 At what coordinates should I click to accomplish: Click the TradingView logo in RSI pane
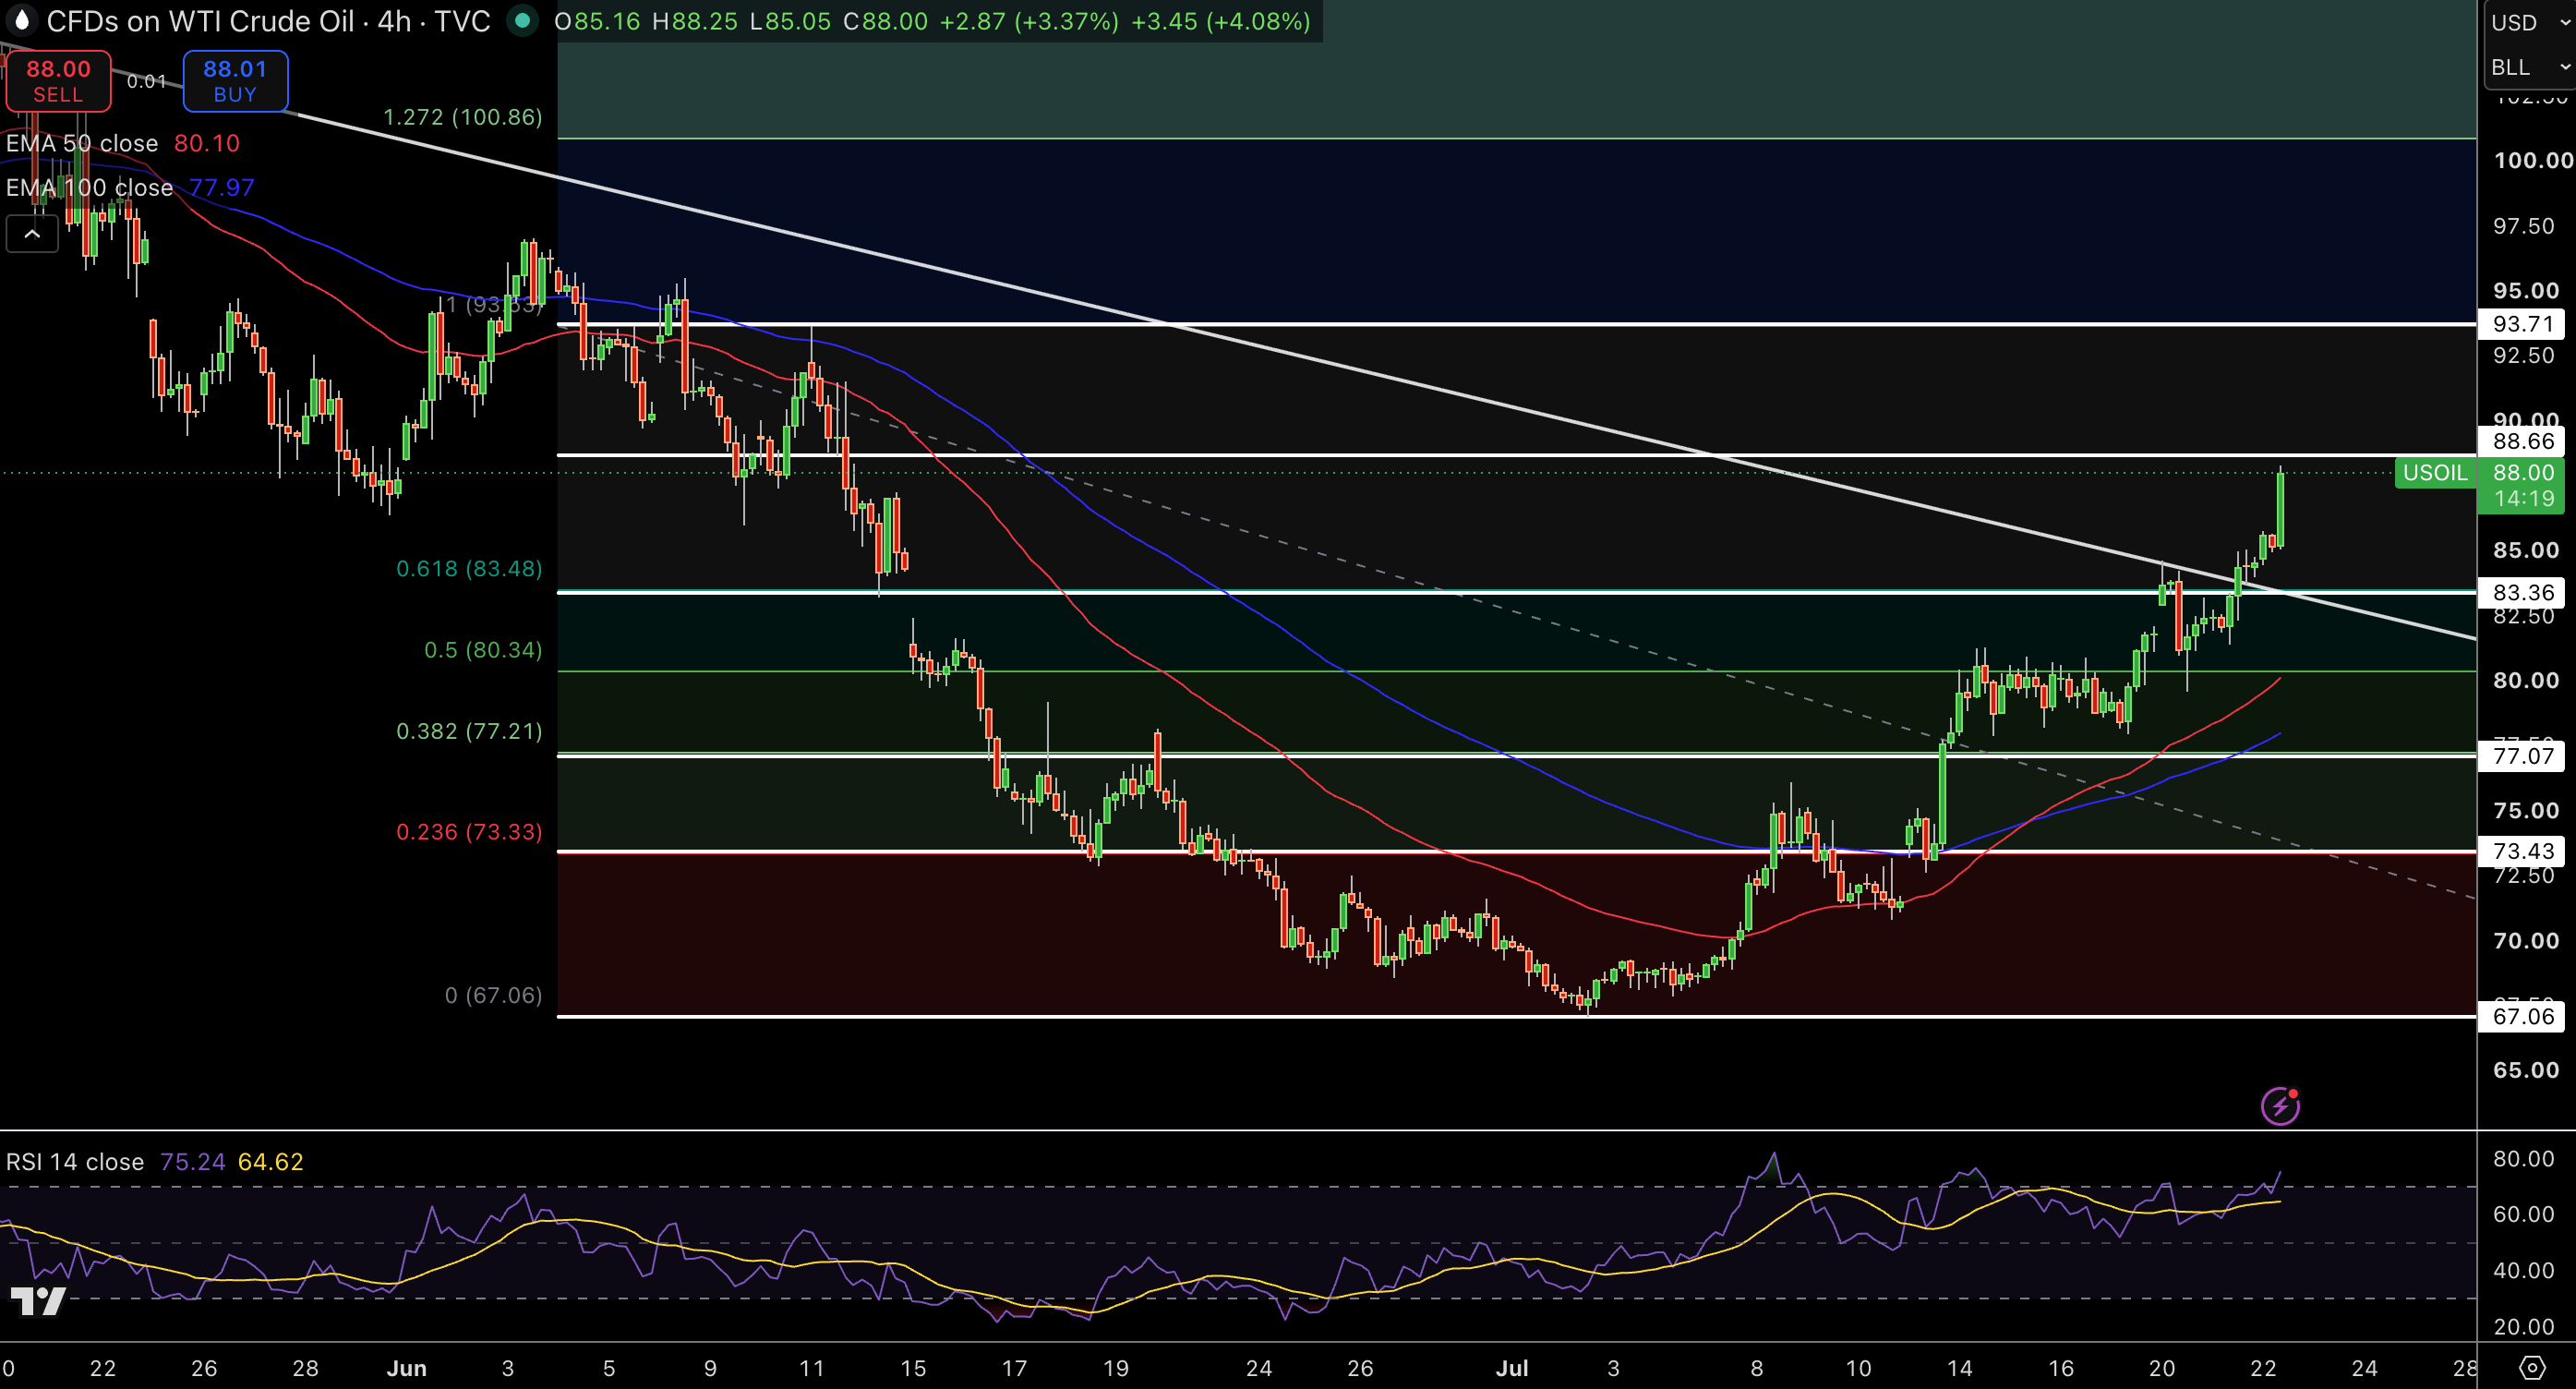[38, 1300]
